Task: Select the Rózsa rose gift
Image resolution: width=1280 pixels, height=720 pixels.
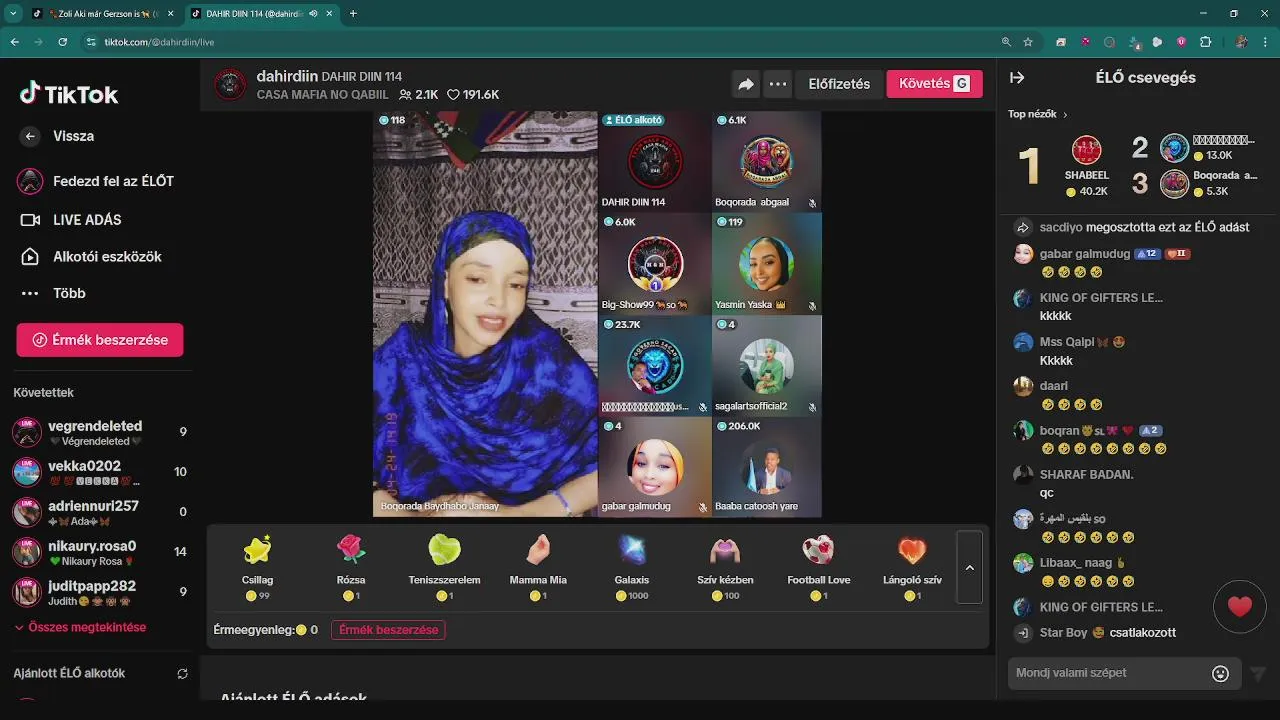Action: [x=351, y=567]
